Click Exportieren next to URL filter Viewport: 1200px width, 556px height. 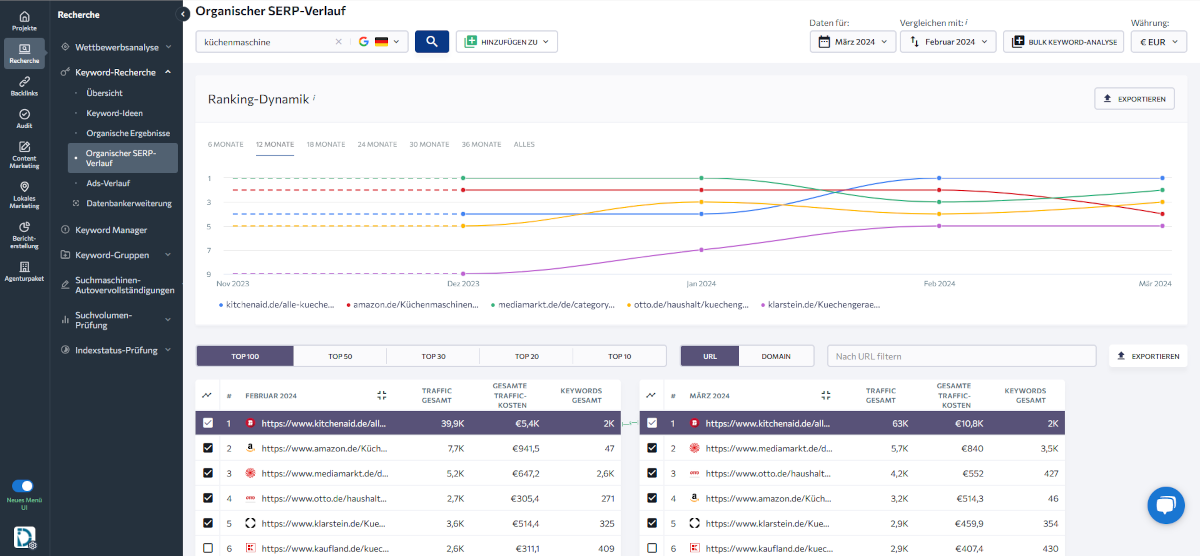pos(1148,356)
